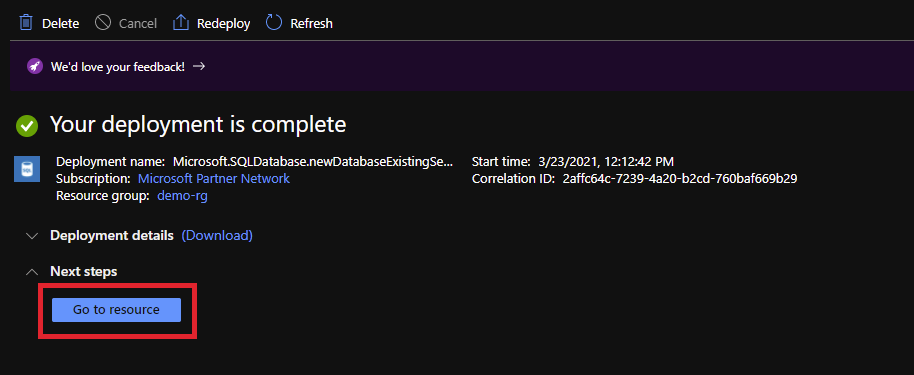Click the circular Refresh arrow icon

coord(273,23)
